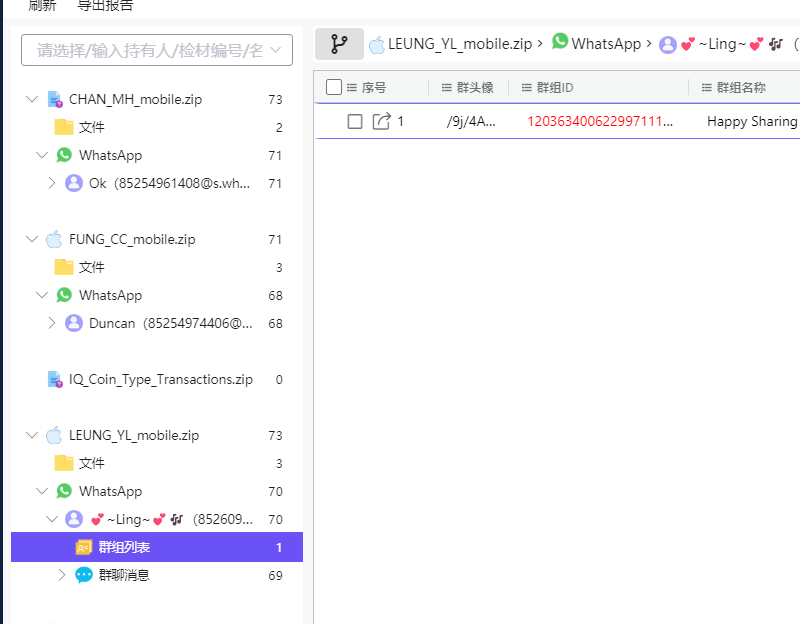Collapse the CHAN_MH_mobile.zip tree node
The width and height of the screenshot is (800, 624).
pyautogui.click(x=31, y=99)
